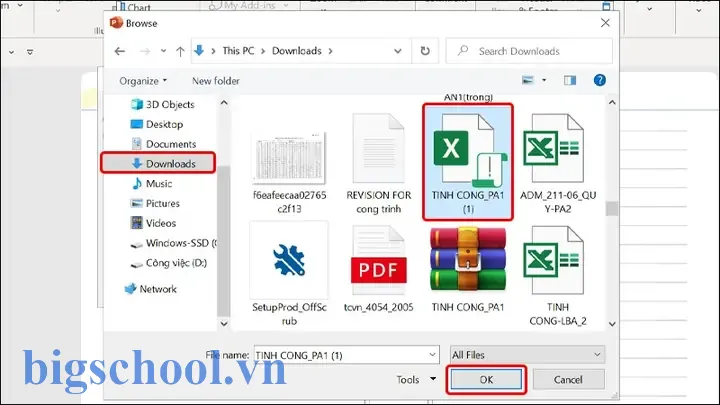
Task: Click the New folder button
Action: pos(216,81)
